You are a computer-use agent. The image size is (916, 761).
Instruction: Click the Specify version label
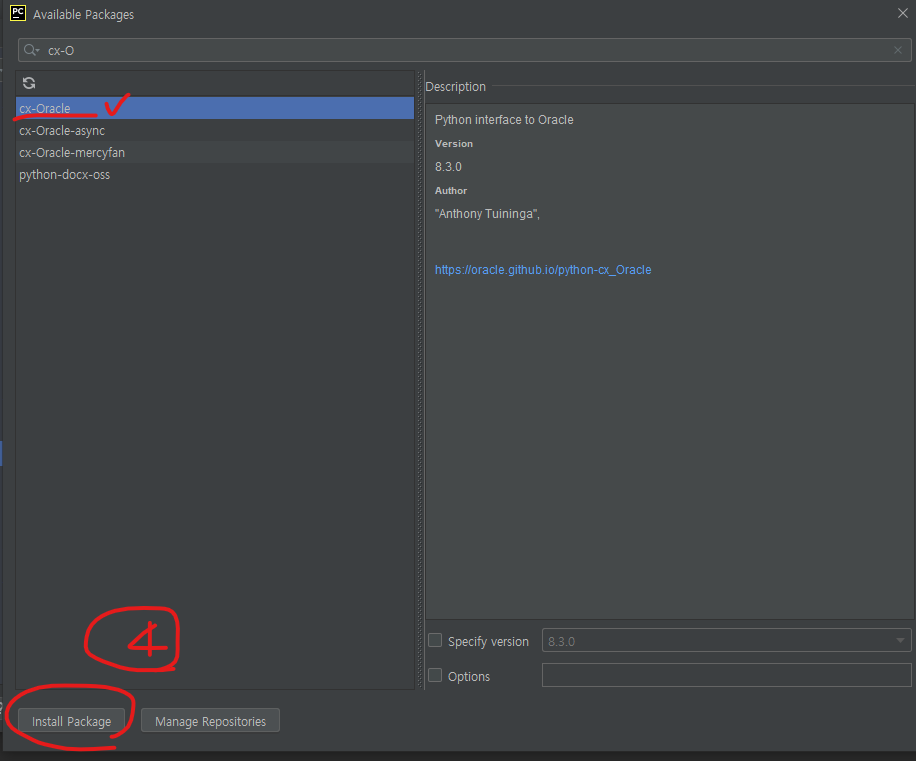(488, 641)
